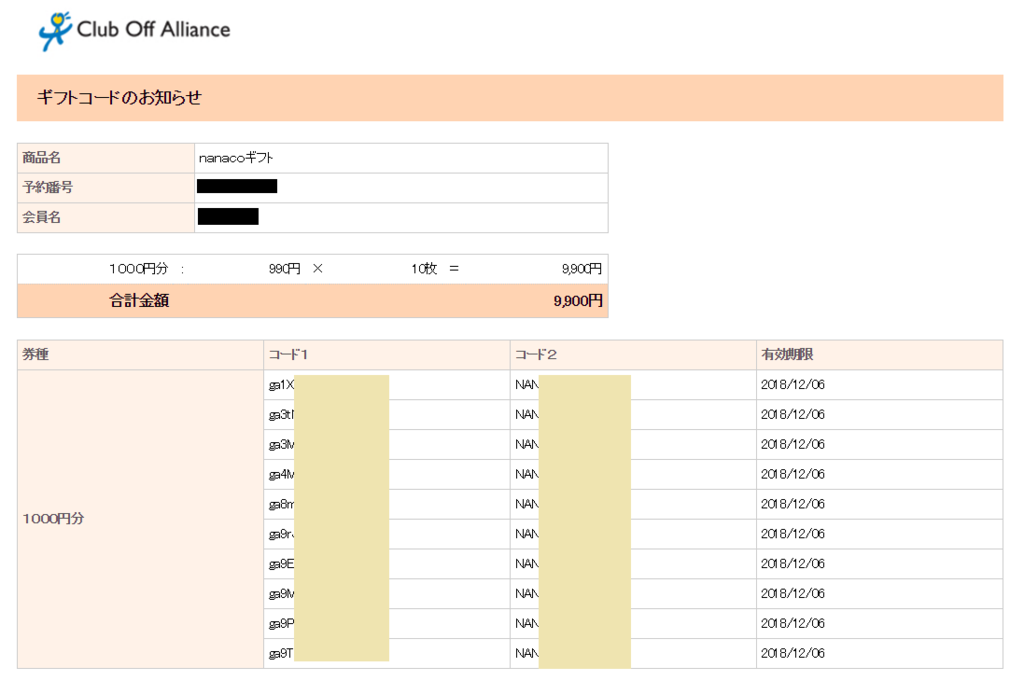Image resolution: width=1024 pixels, height=681 pixels.
Task: Click the code starting with ga9E
Action: tap(281, 564)
